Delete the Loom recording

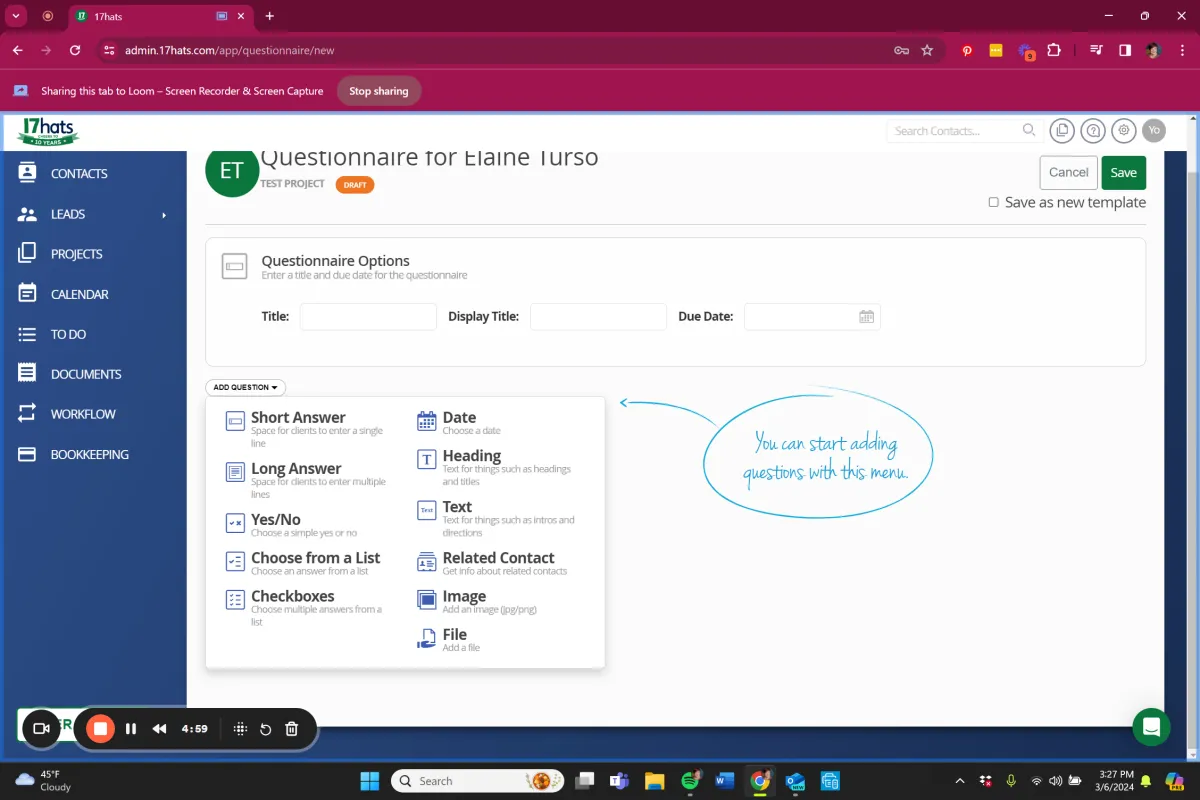(292, 729)
